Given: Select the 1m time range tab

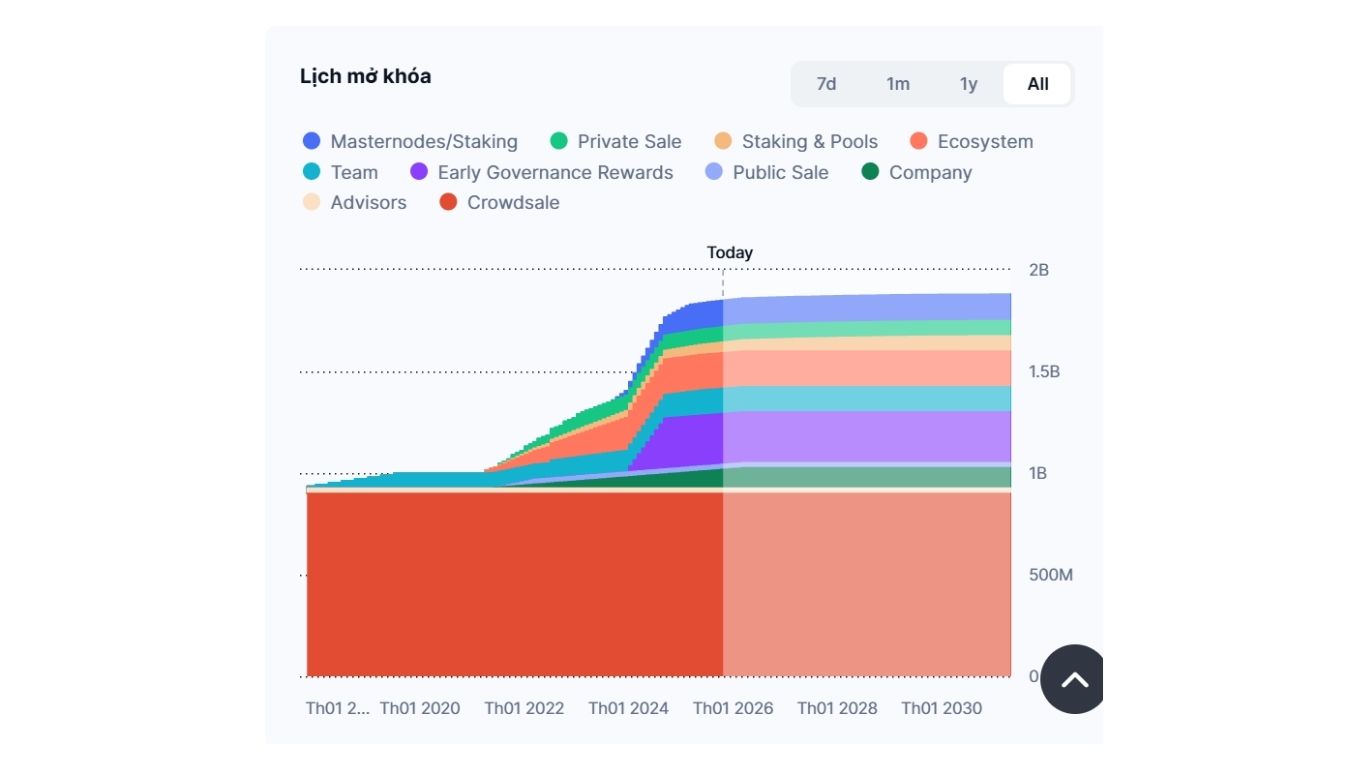Looking at the screenshot, I should click(x=898, y=84).
